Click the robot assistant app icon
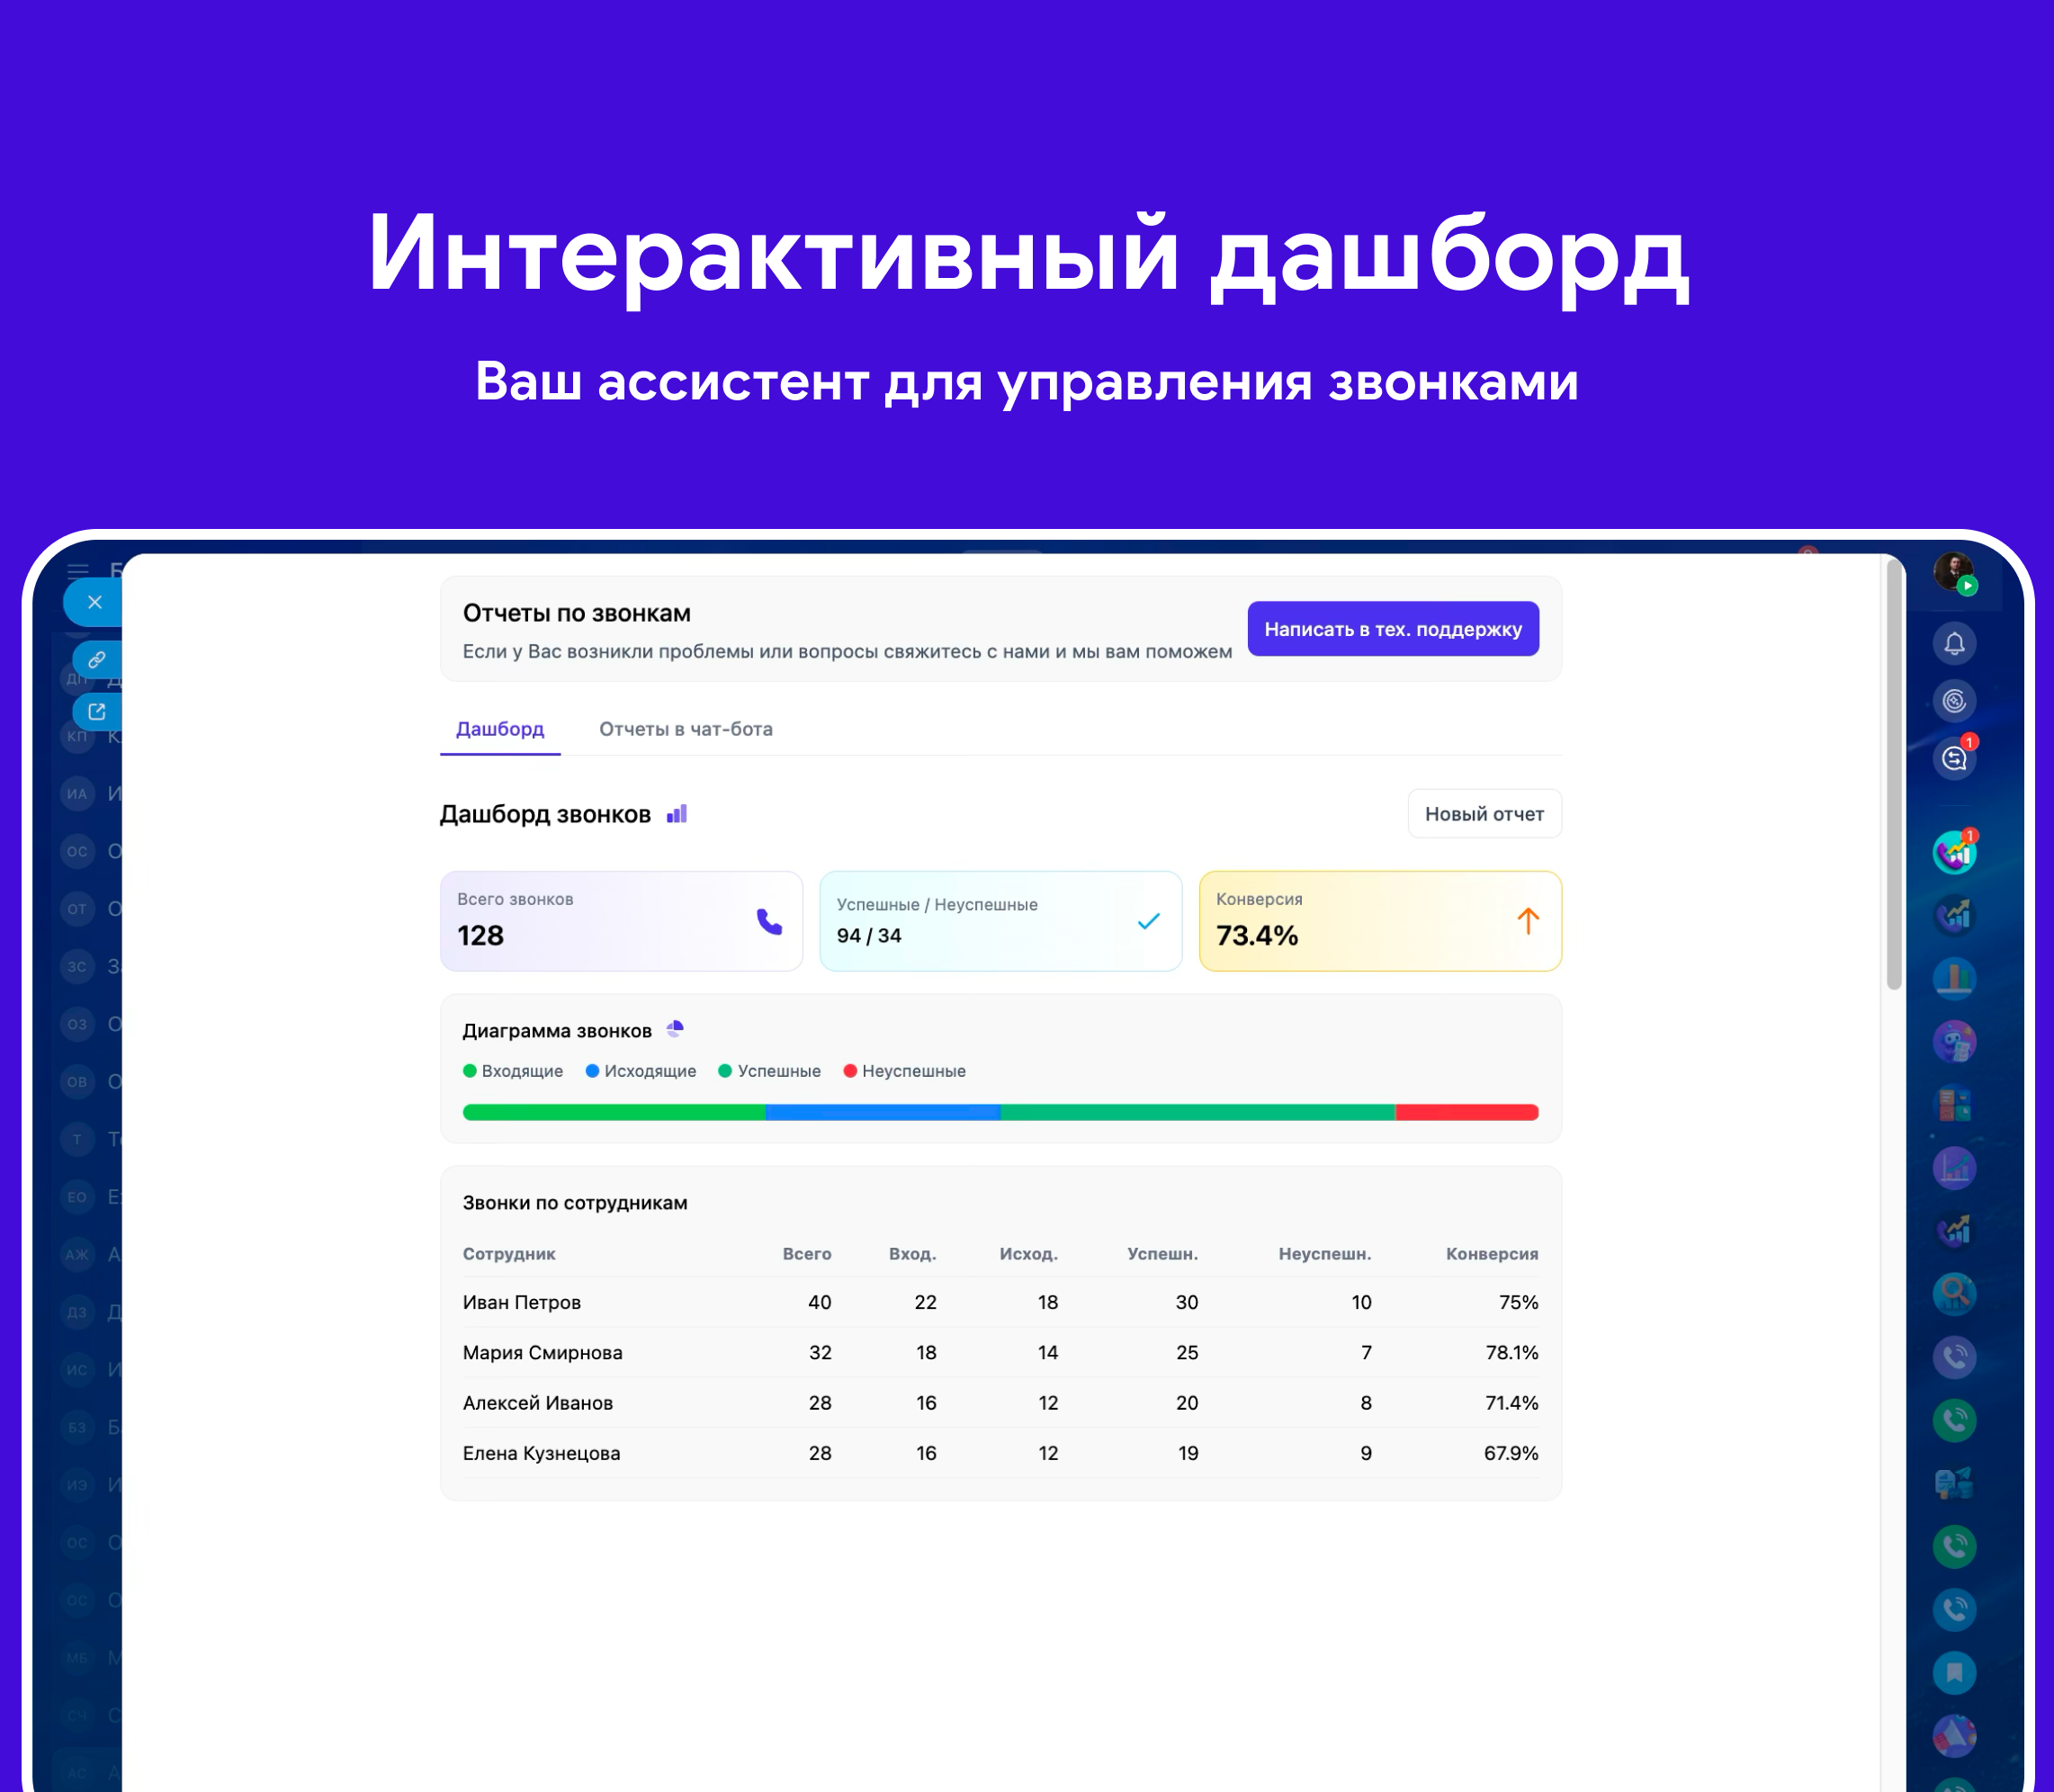Viewport: 2054px width, 1792px height. pyautogui.click(x=1954, y=1042)
